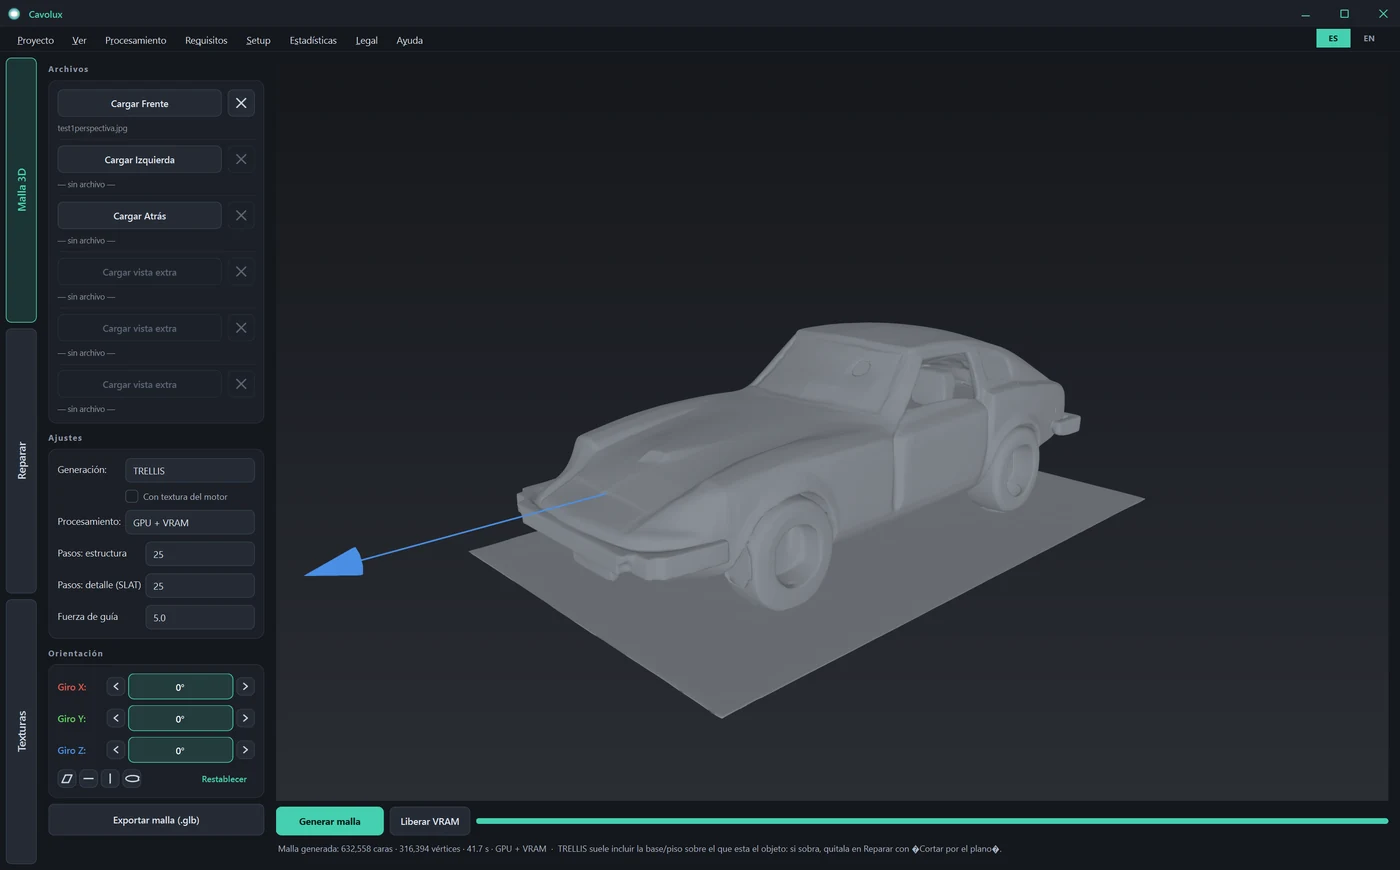Click the Fuerza de guía value field

pos(200,617)
